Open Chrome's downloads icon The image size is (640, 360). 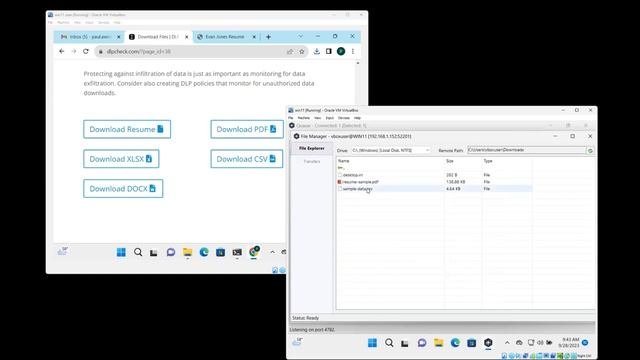click(x=316, y=51)
